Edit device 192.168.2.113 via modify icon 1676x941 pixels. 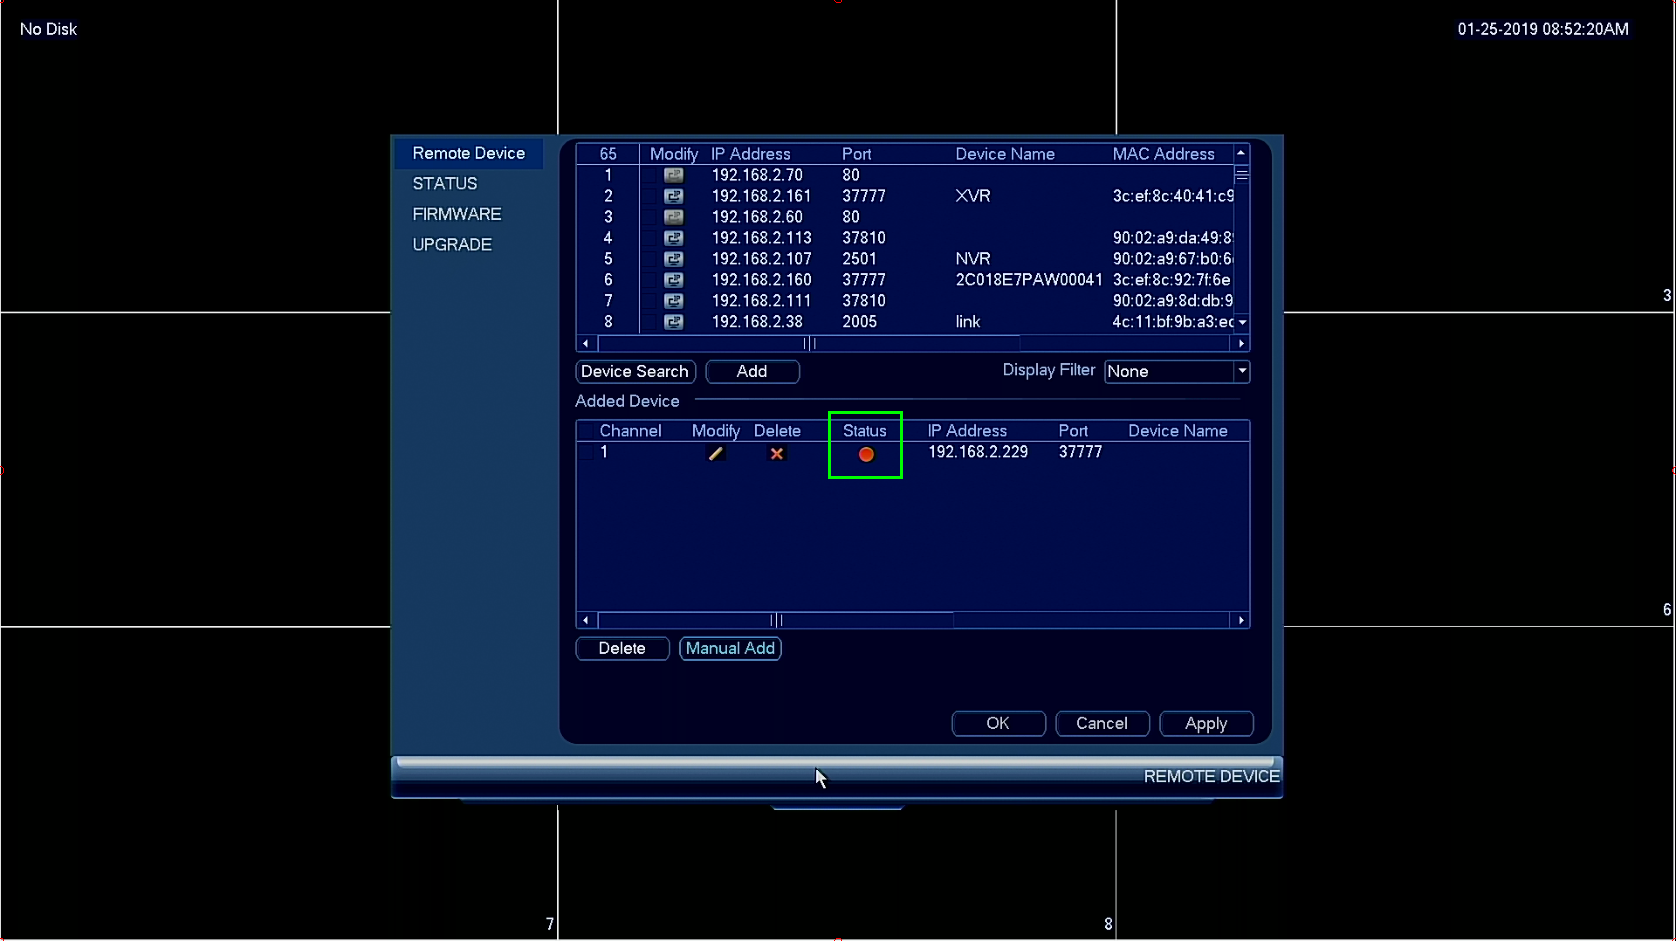click(x=674, y=238)
